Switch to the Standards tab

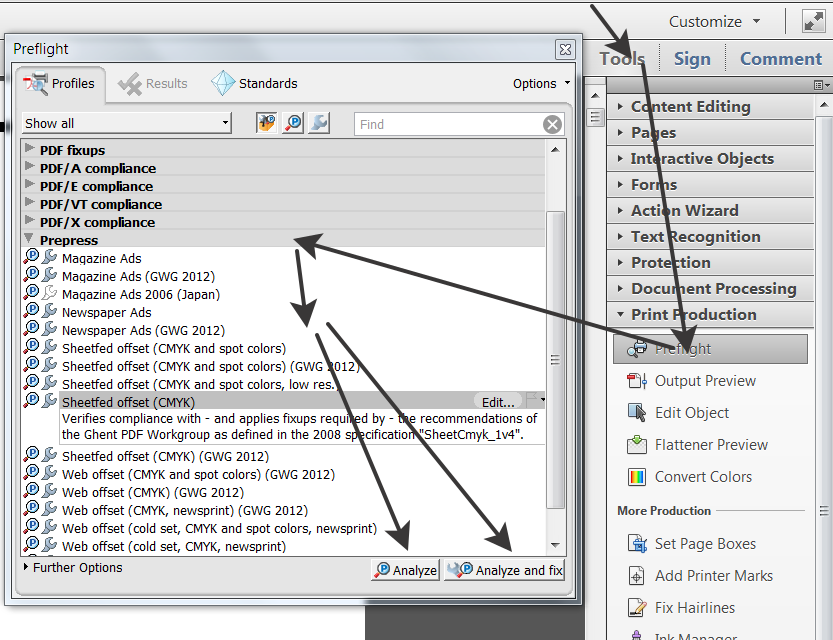tap(254, 84)
